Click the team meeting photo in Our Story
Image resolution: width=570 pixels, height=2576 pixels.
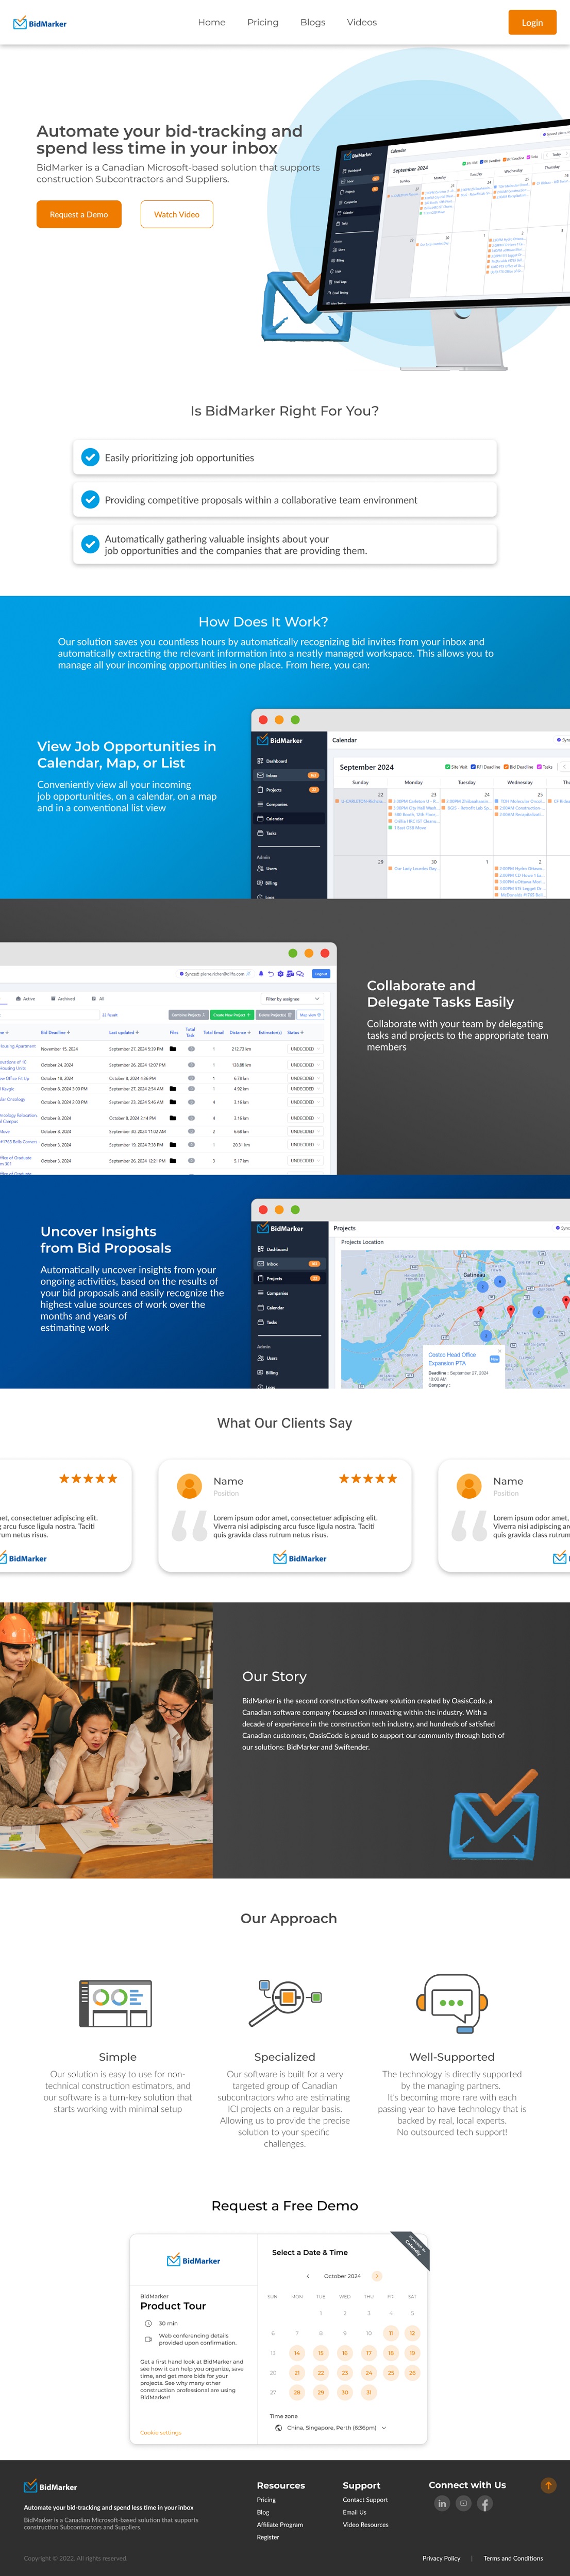[x=106, y=1740]
